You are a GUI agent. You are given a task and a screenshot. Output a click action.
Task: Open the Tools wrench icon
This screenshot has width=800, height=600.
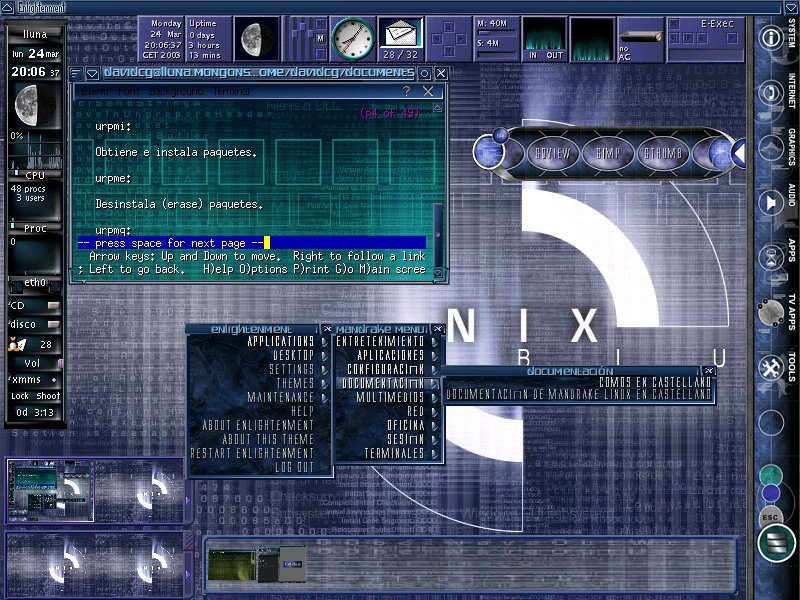pyautogui.click(x=771, y=368)
